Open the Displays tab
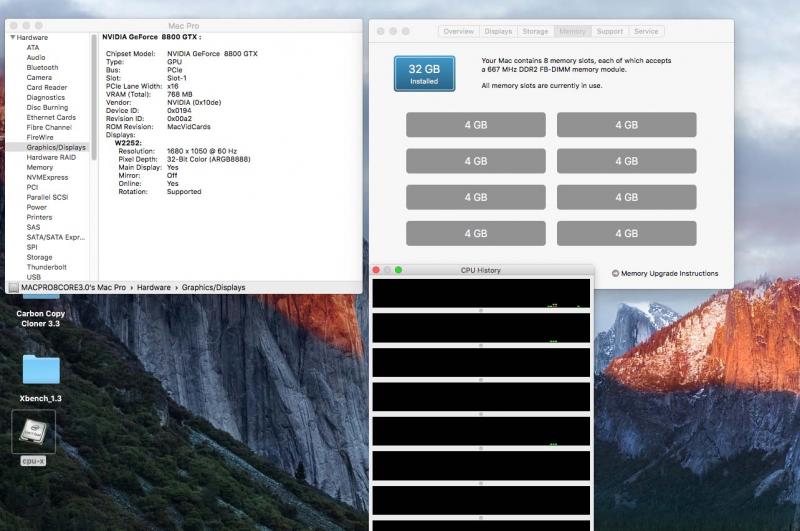800x531 pixels. point(498,31)
